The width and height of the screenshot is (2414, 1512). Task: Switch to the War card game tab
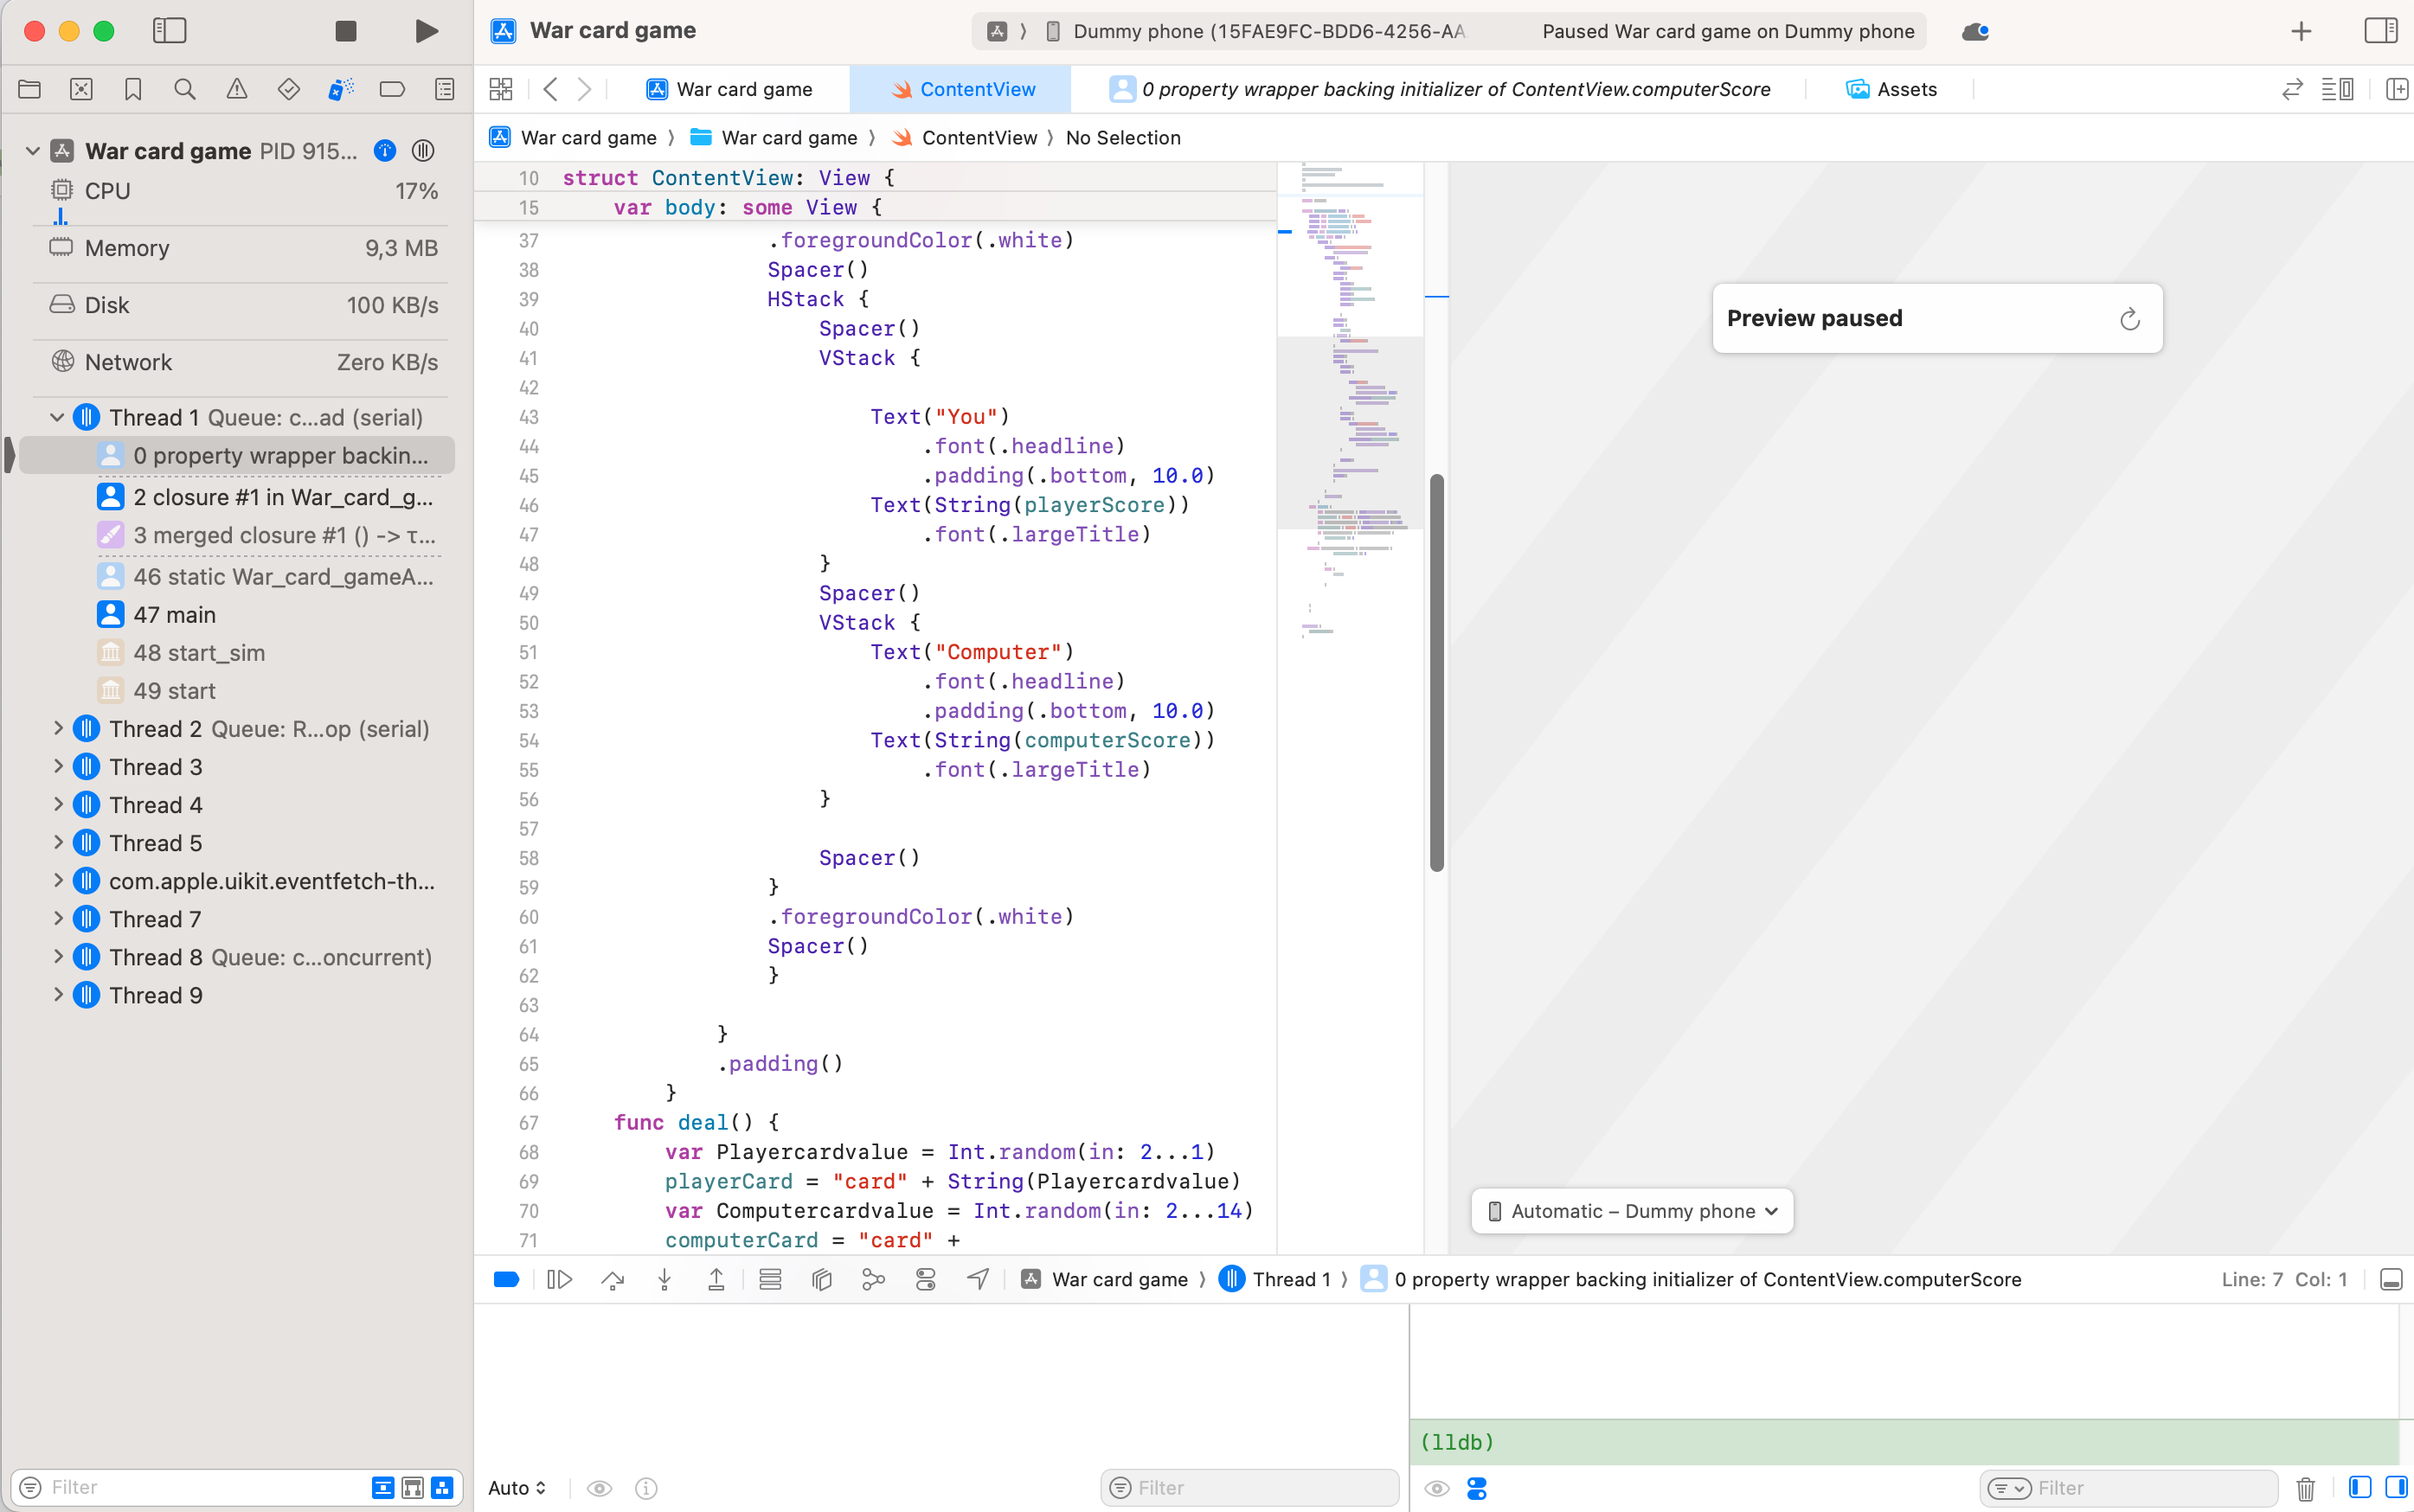[x=729, y=90]
